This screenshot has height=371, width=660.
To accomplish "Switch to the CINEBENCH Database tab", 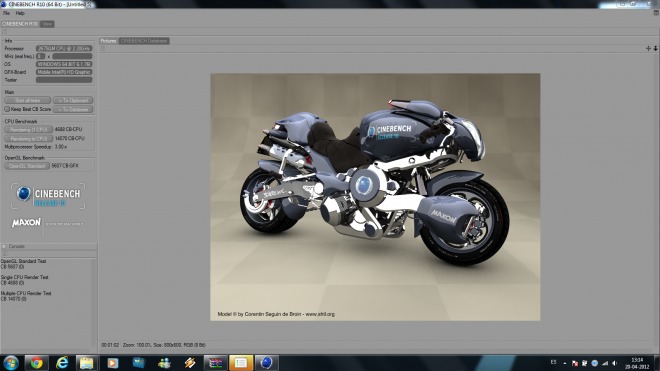I will 144,41.
